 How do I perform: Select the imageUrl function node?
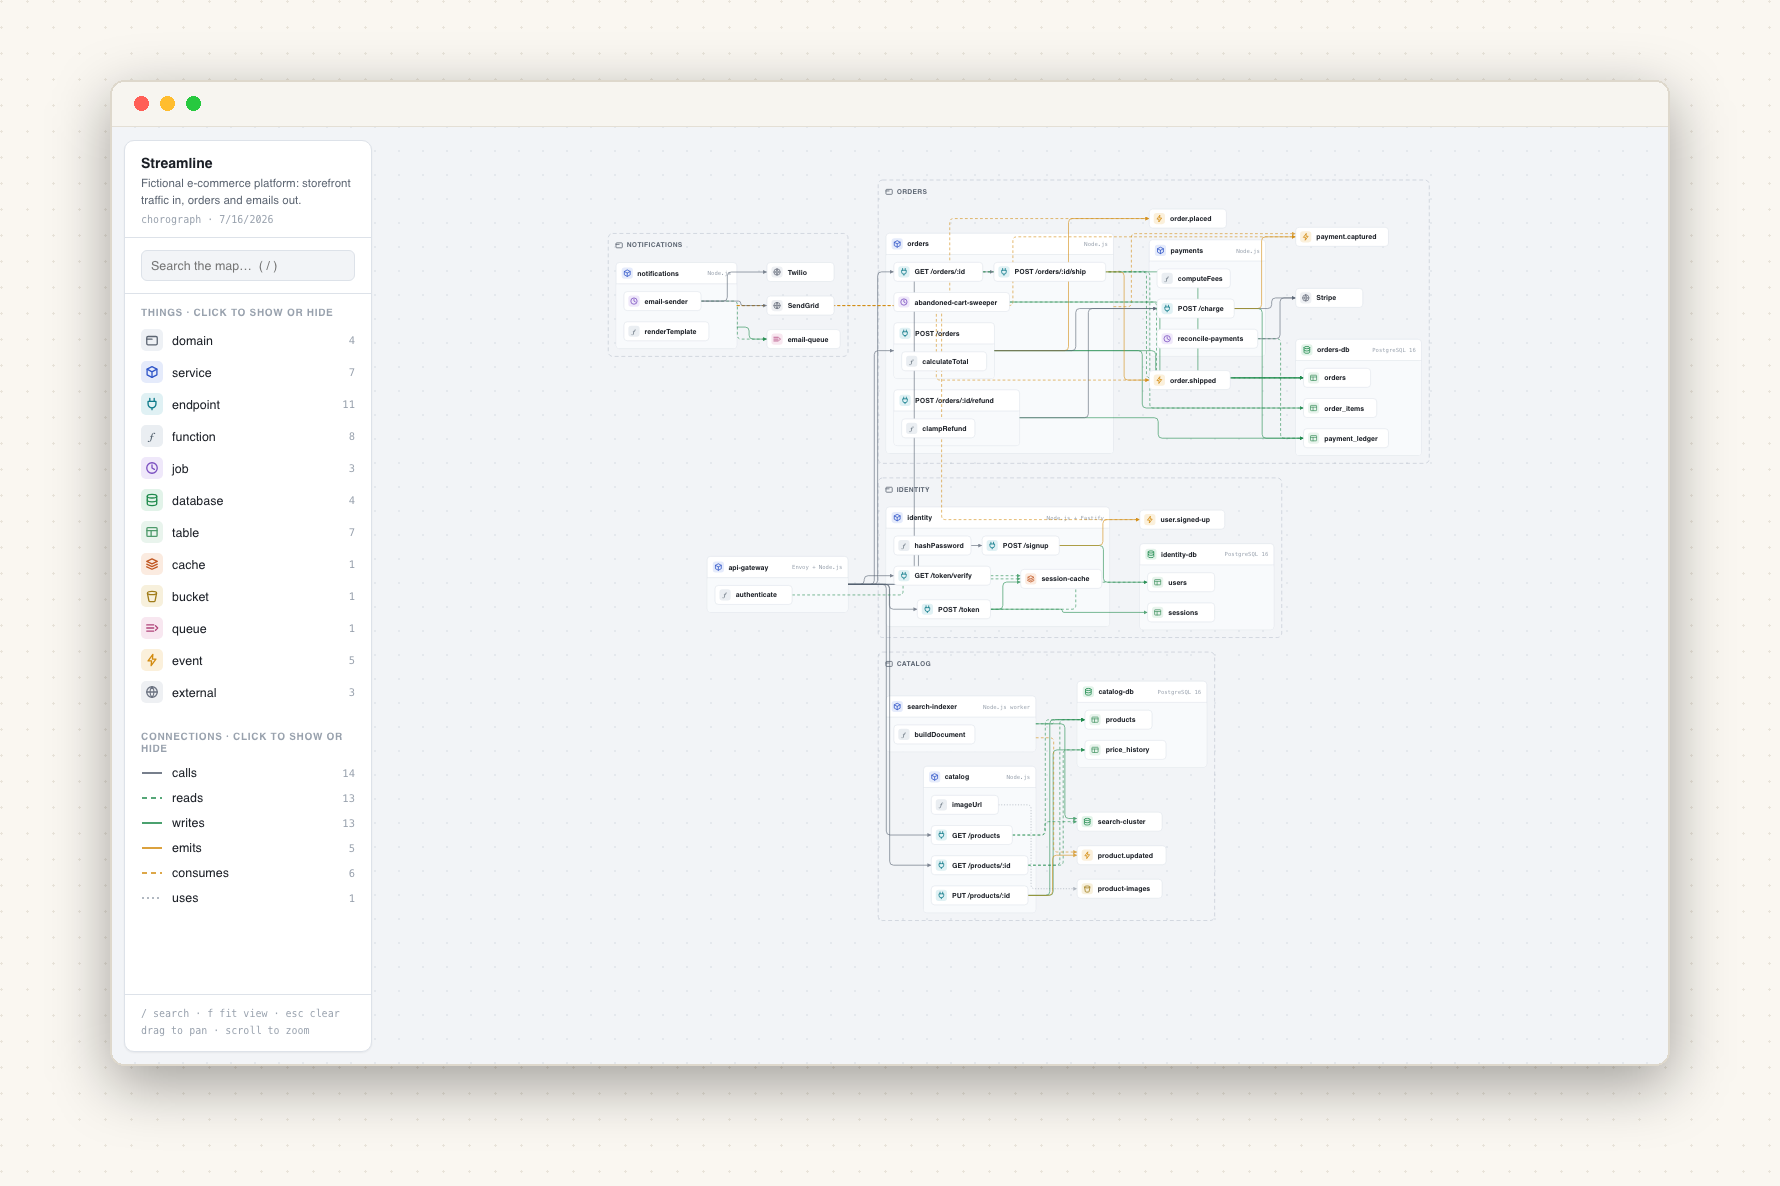[x=964, y=805]
